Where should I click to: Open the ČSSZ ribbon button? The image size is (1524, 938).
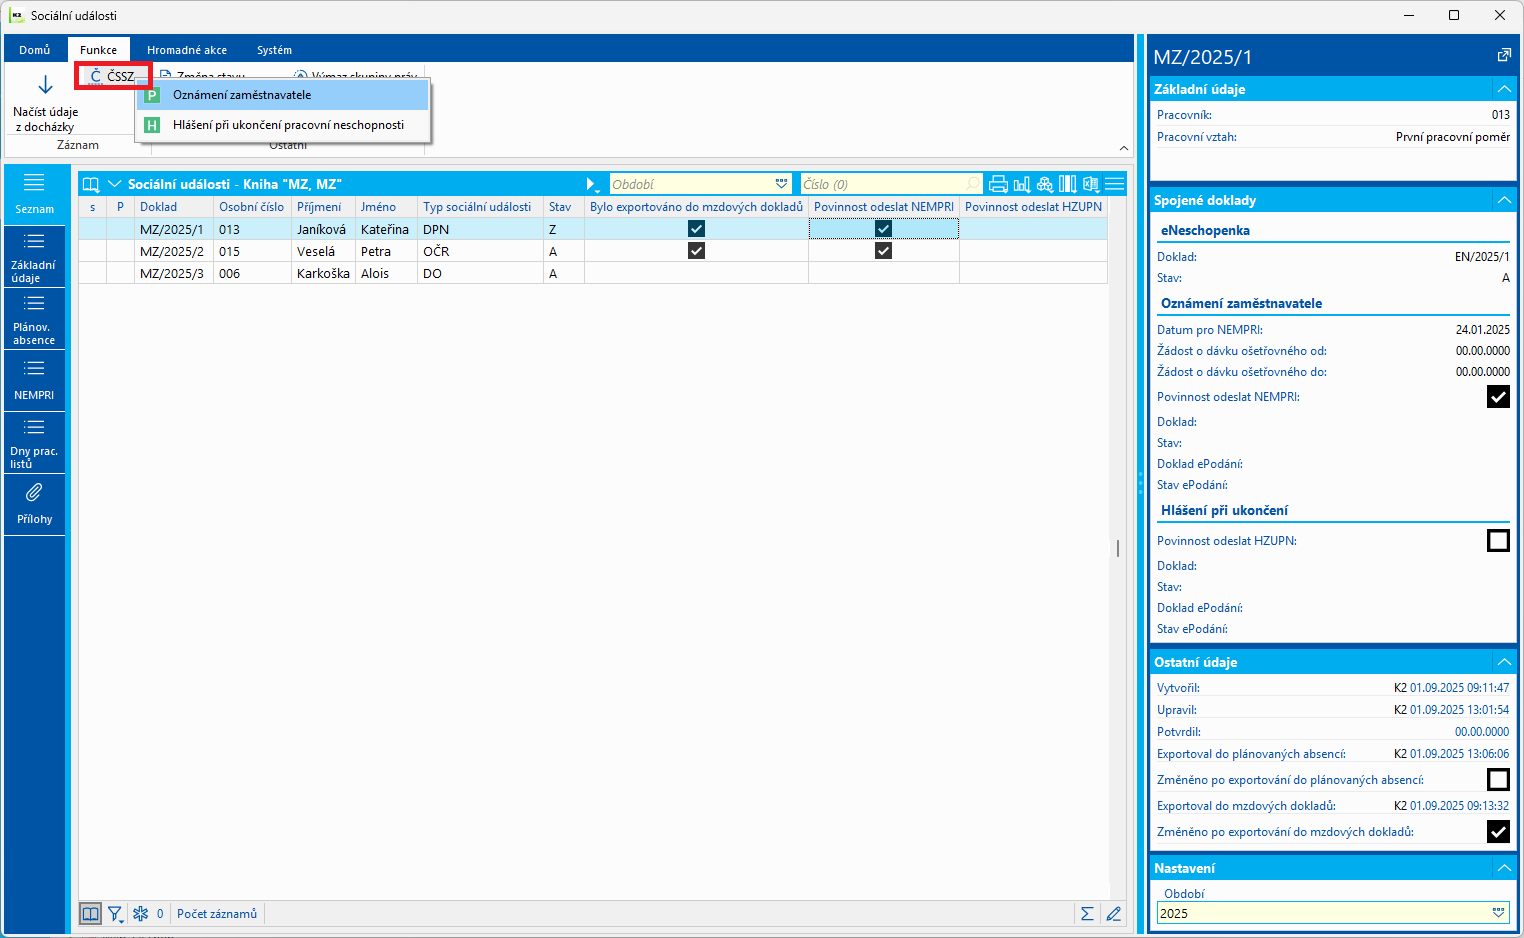(x=112, y=76)
